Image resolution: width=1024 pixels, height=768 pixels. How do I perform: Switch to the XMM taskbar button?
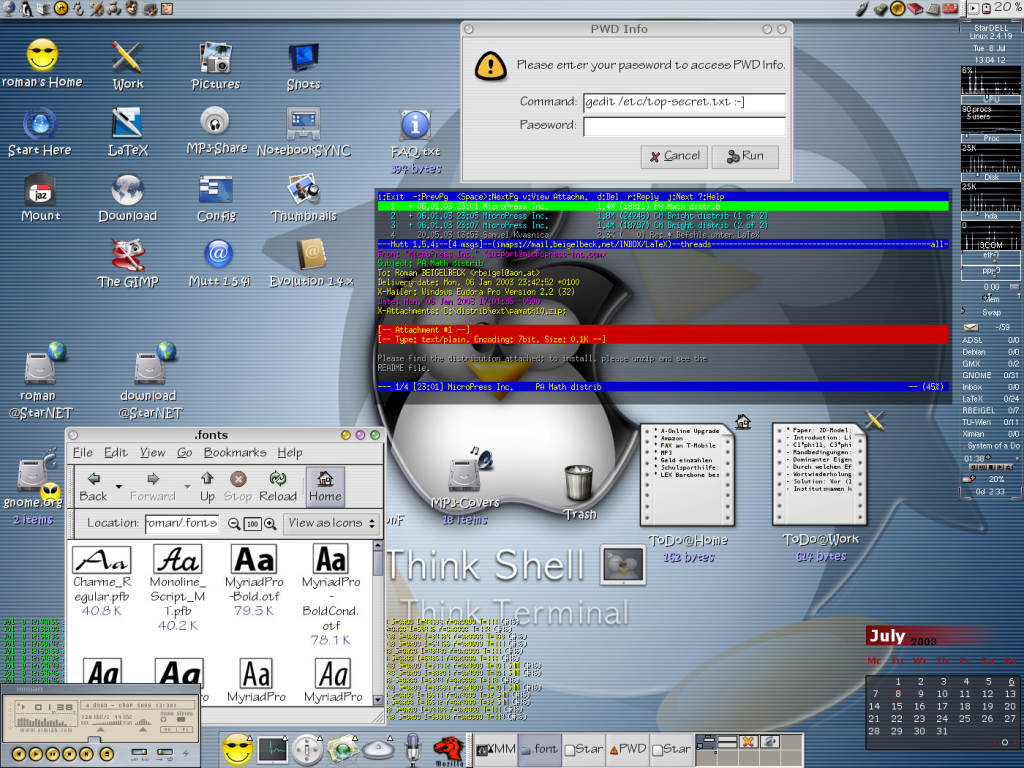[496, 750]
